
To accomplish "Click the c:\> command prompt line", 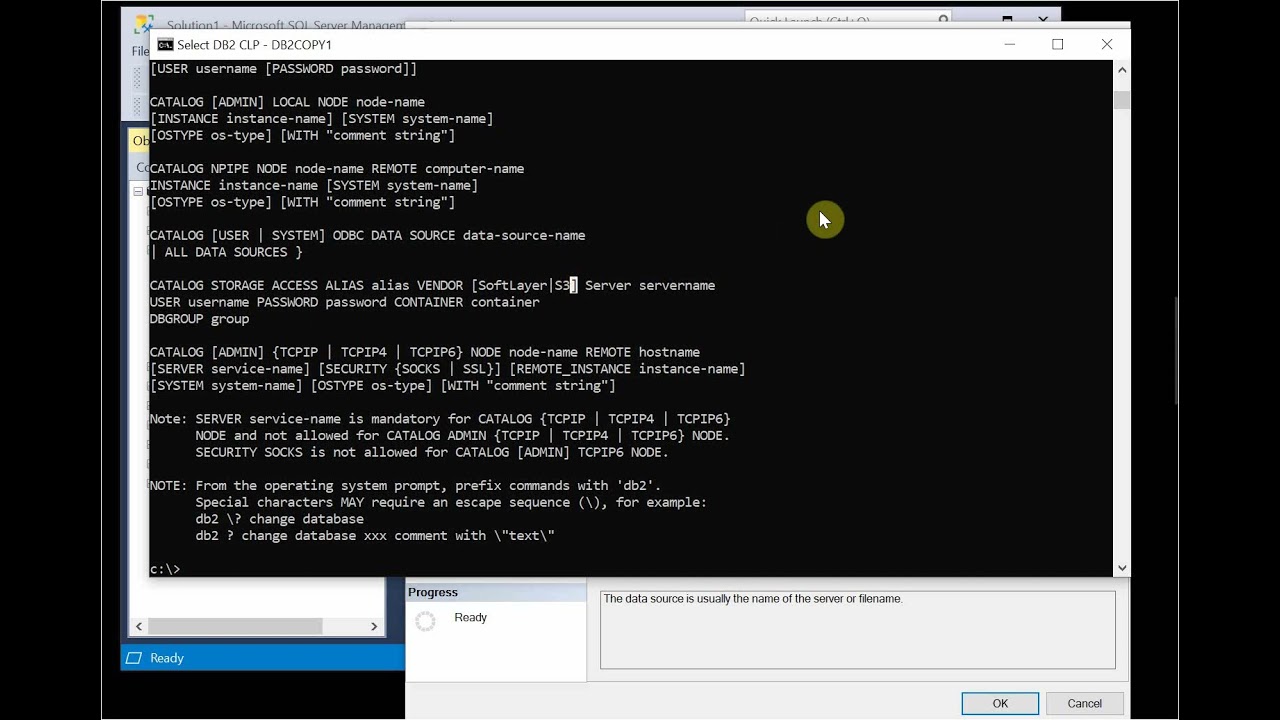I will [165, 569].
